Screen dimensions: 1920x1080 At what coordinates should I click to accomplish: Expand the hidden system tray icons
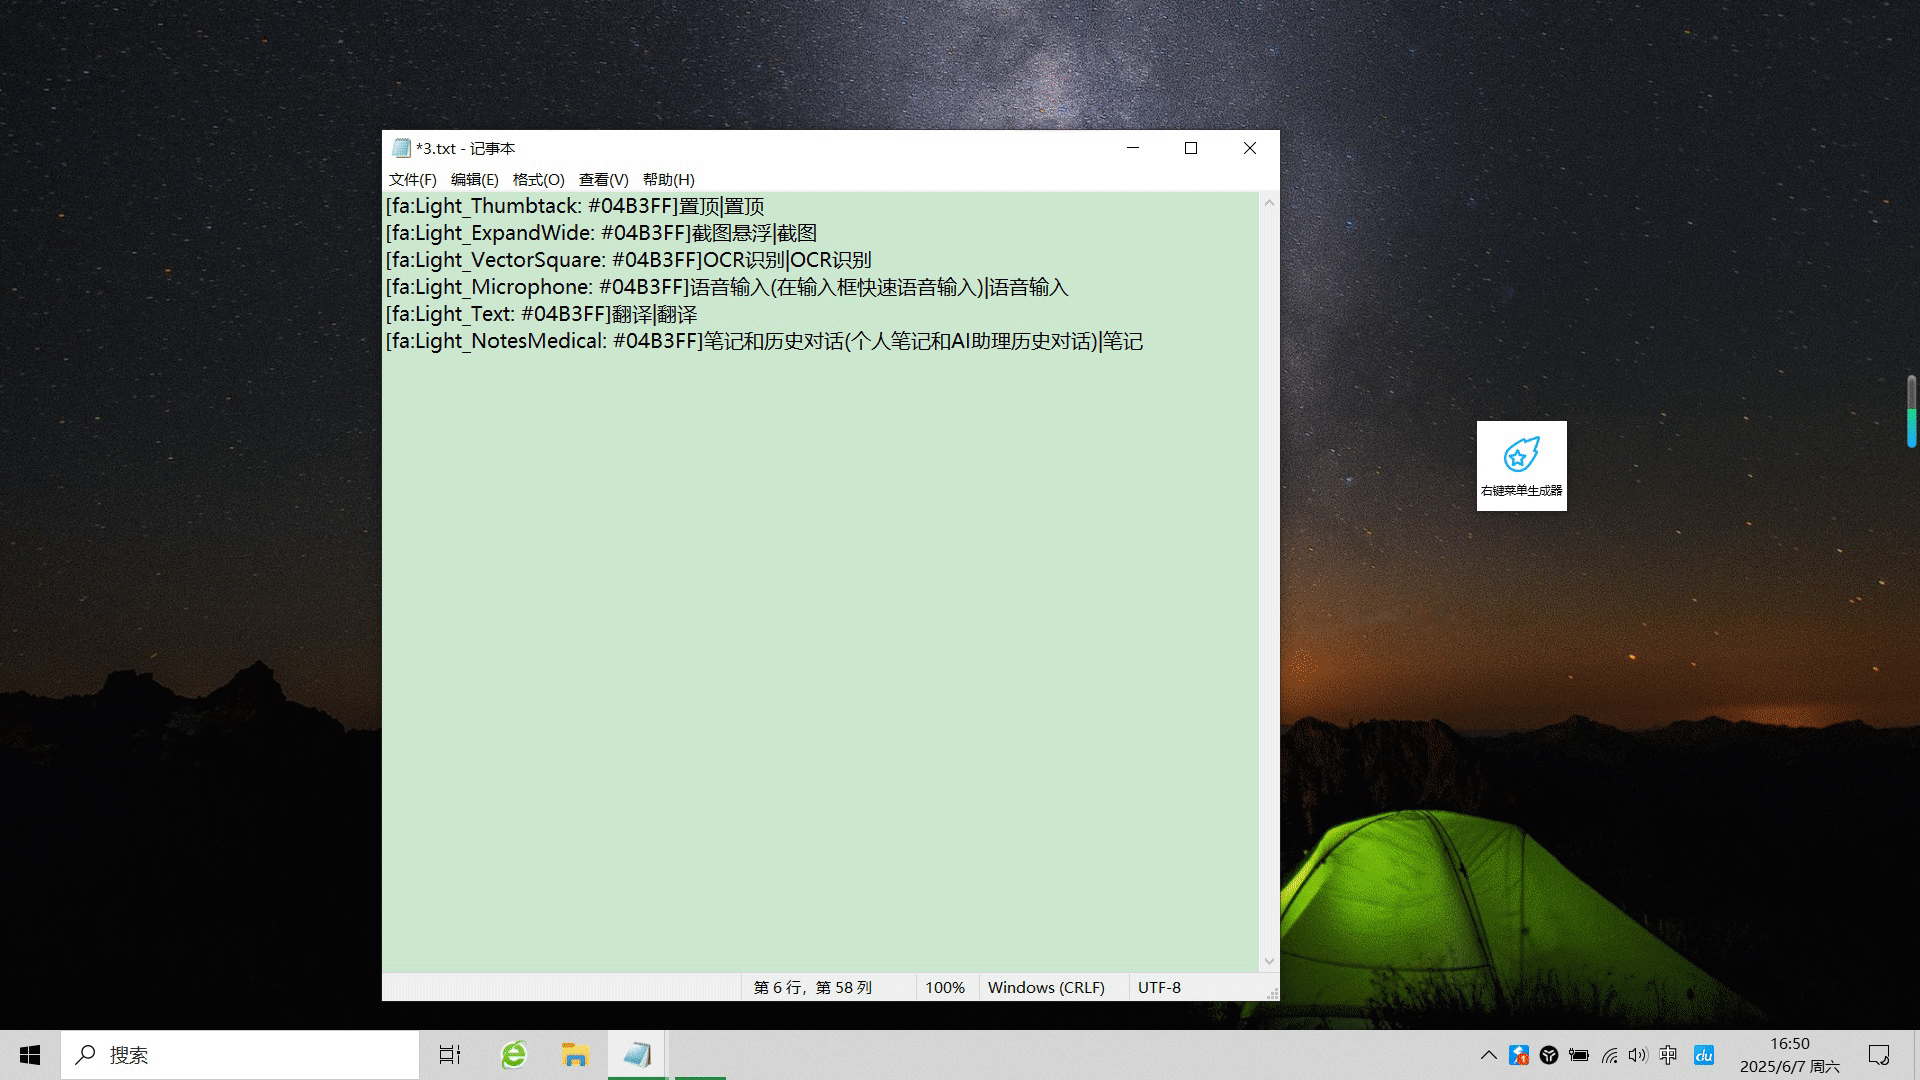pos(1488,1055)
